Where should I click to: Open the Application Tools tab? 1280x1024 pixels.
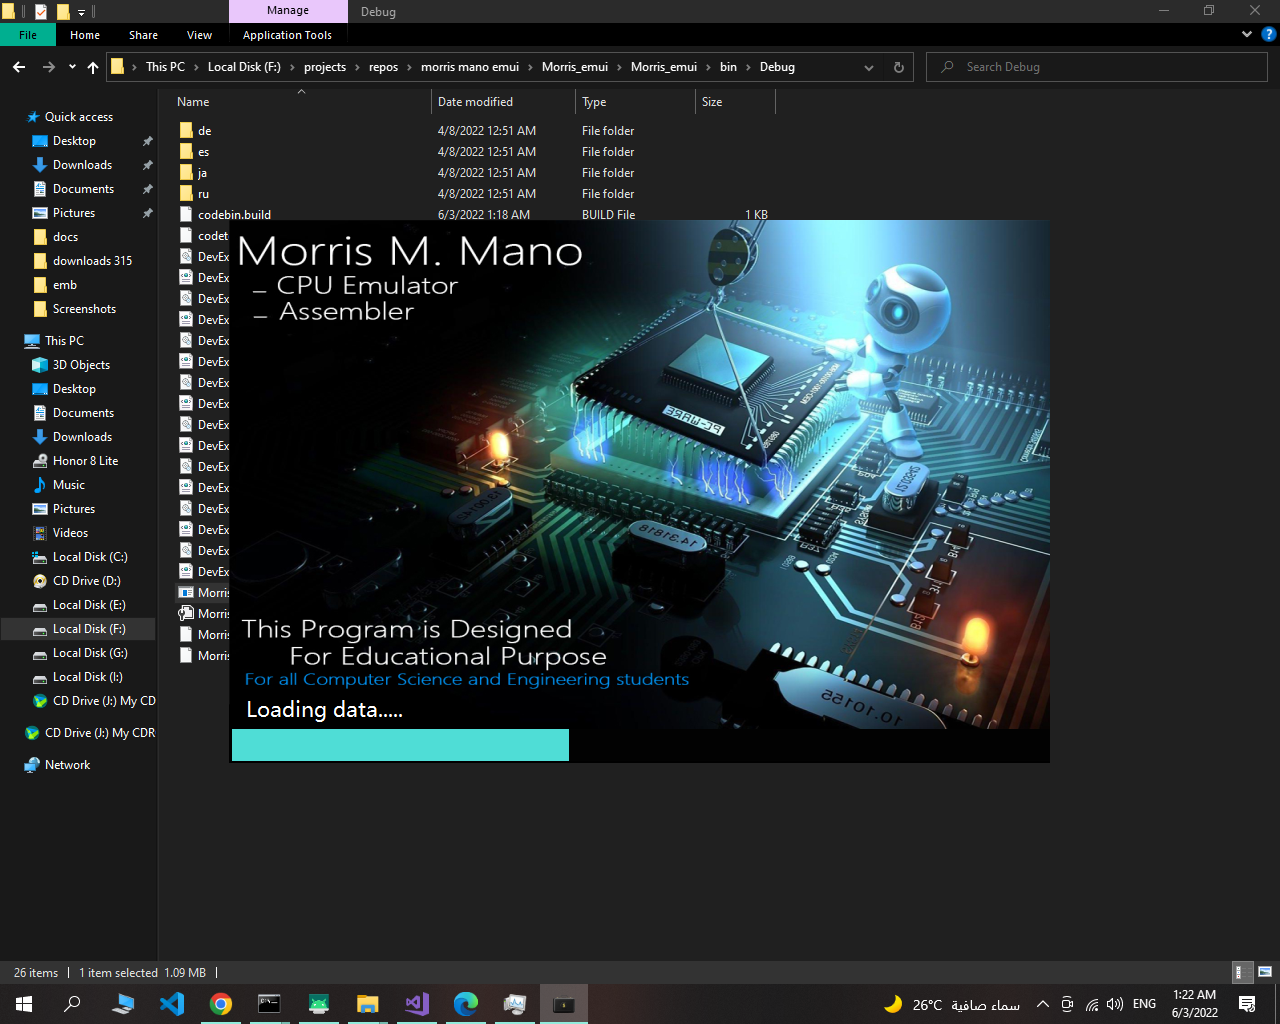288,35
